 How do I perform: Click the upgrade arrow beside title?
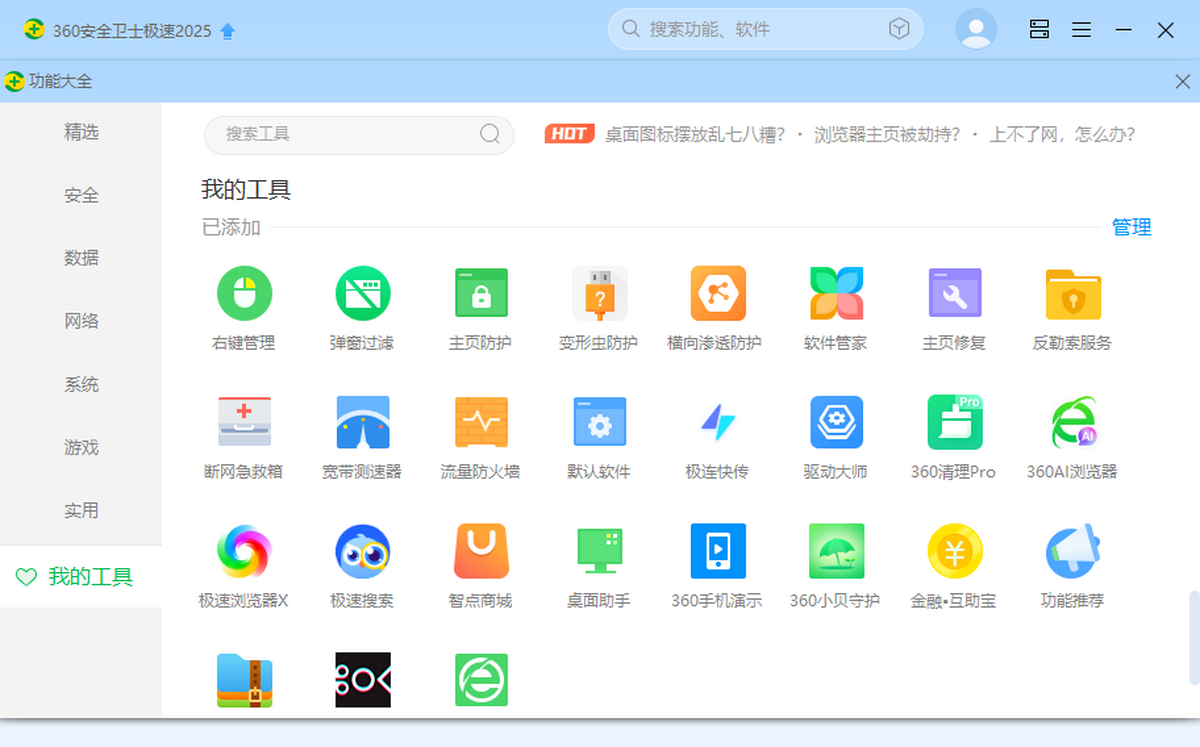227,31
